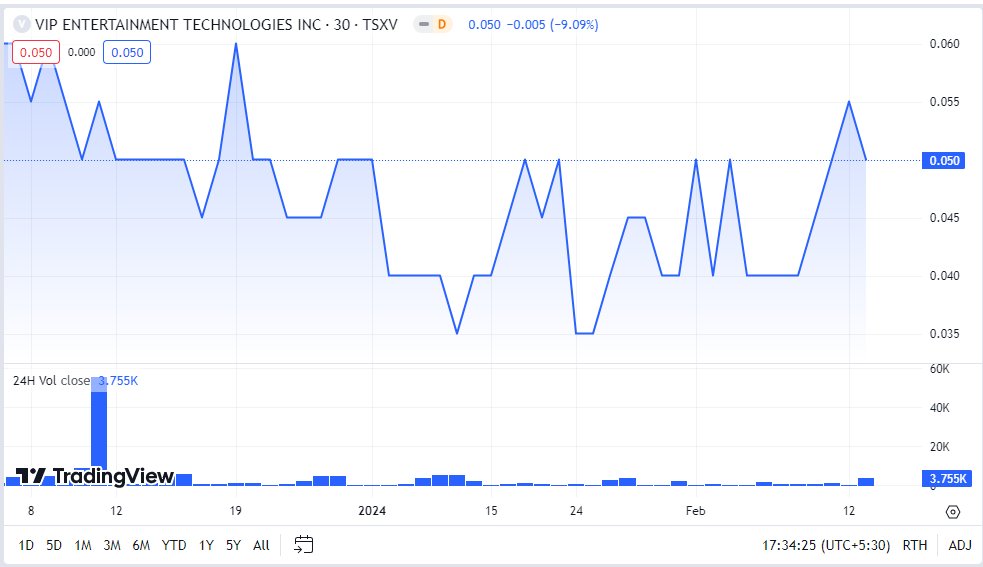983x567 pixels.
Task: Click the 3.755K volume value in legend
Action: pyautogui.click(x=118, y=381)
